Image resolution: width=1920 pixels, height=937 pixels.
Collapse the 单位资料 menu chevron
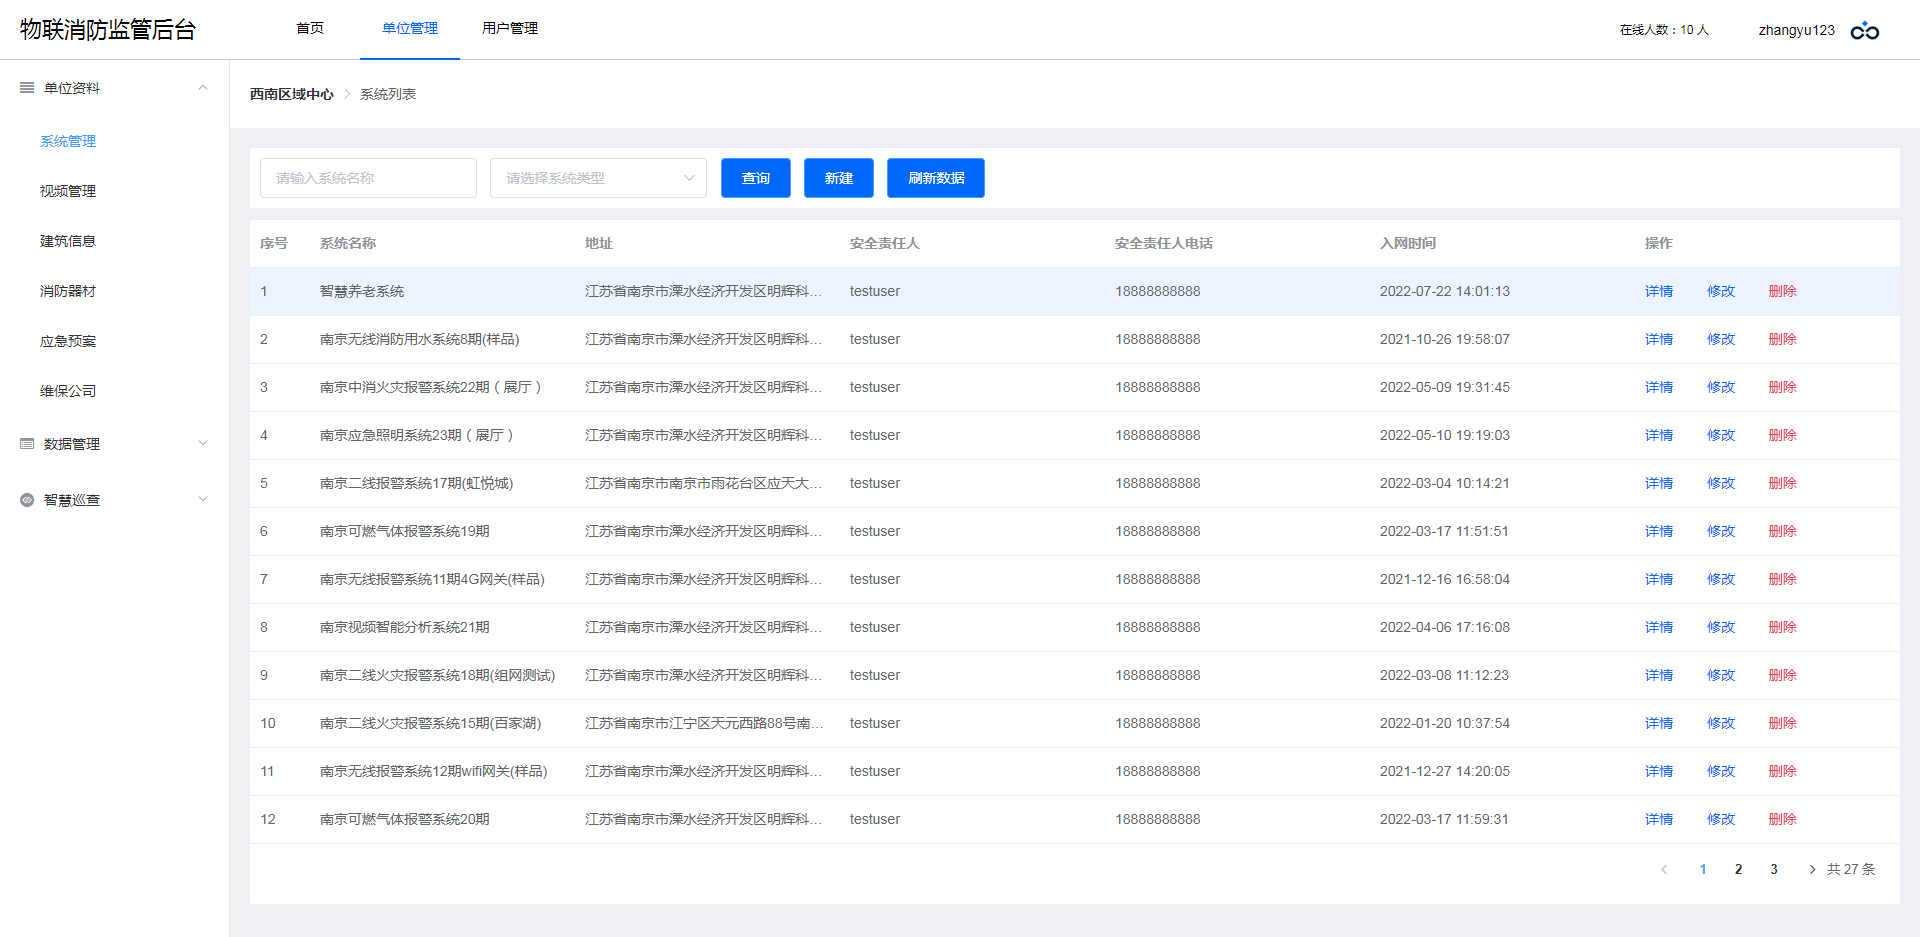203,88
